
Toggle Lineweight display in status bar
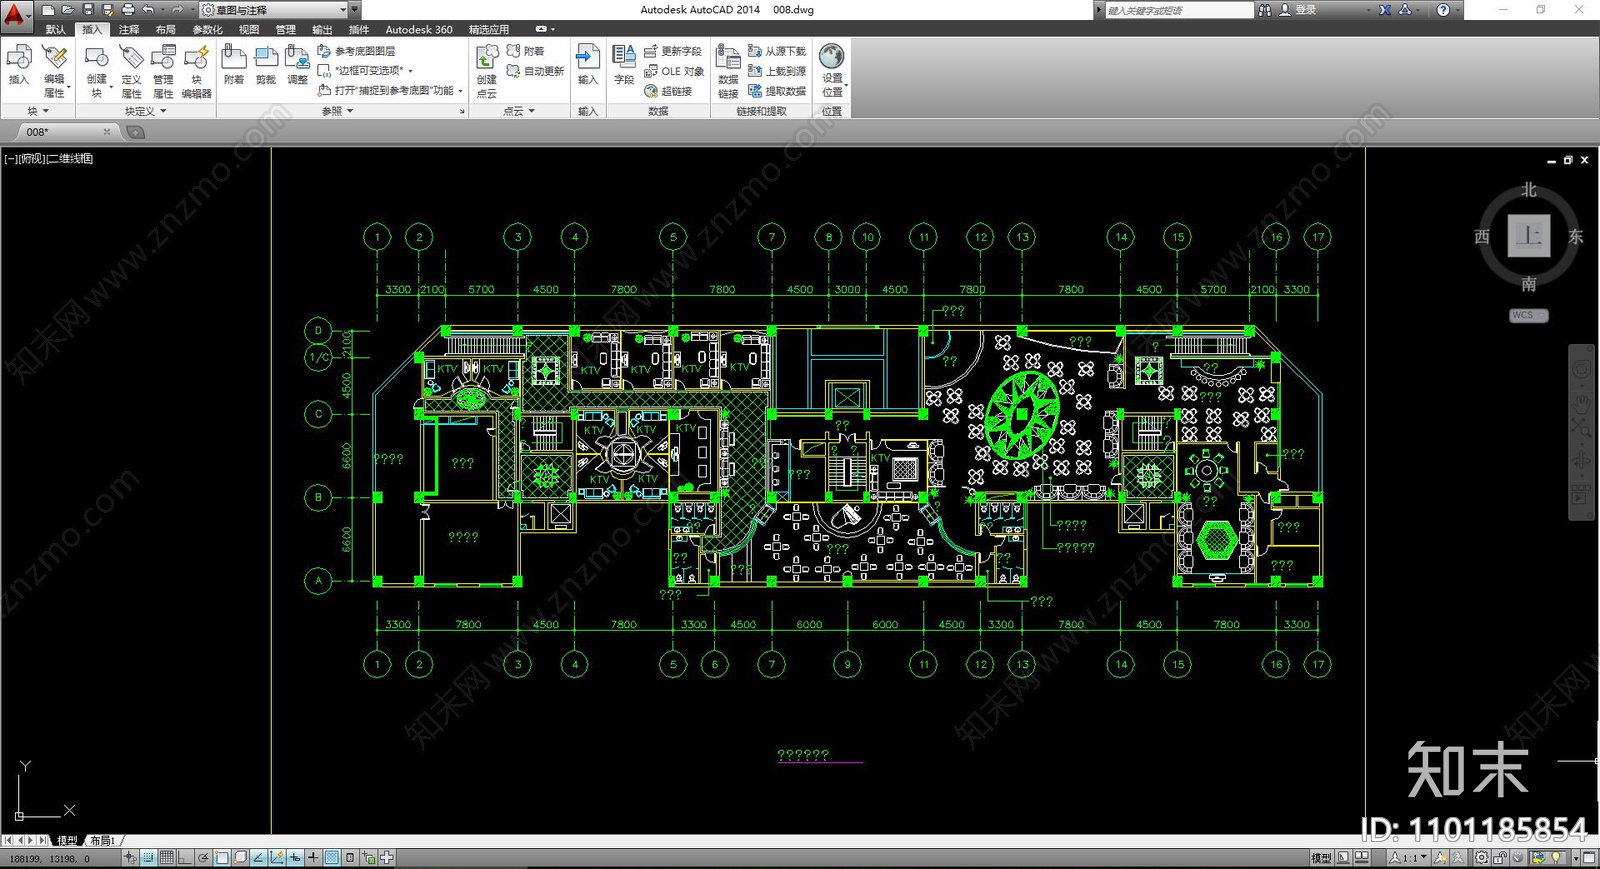313,858
